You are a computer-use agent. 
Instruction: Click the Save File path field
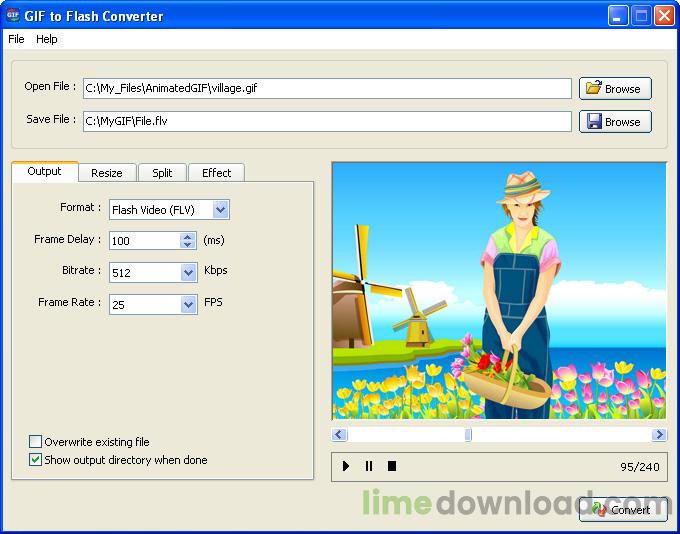coord(326,121)
